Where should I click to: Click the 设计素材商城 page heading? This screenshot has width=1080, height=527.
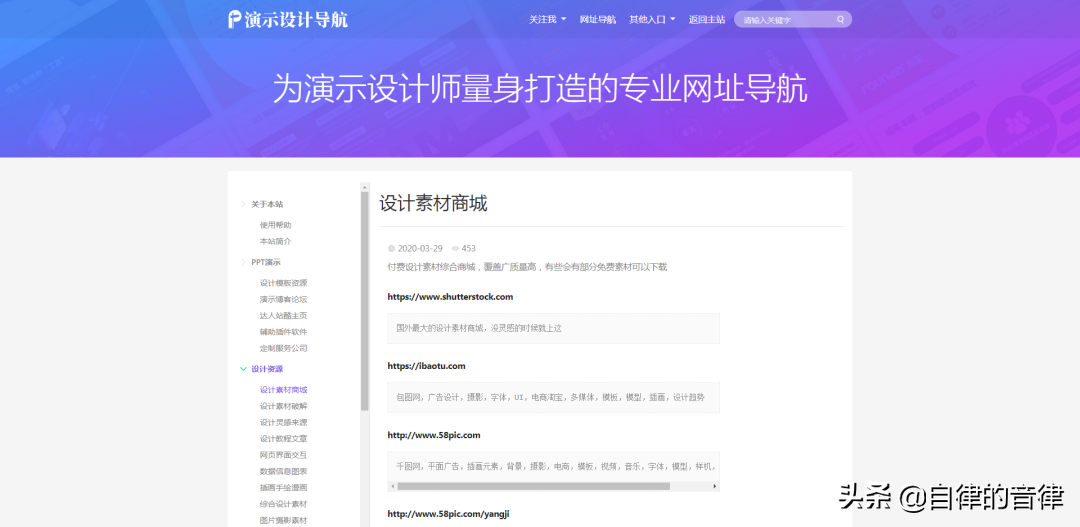coord(433,204)
